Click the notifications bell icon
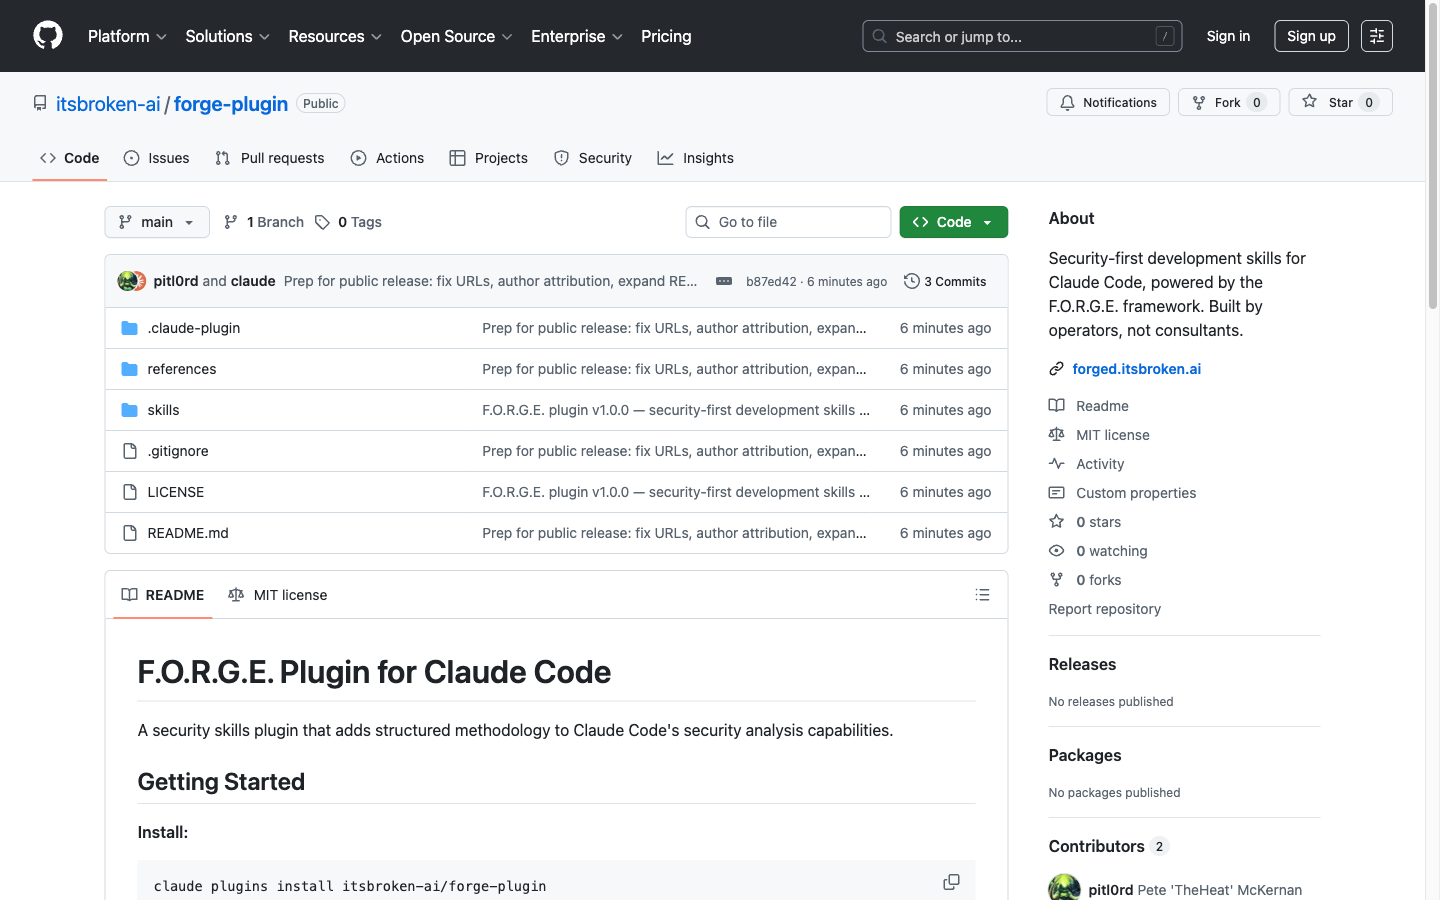Image resolution: width=1440 pixels, height=900 pixels. 1066,101
